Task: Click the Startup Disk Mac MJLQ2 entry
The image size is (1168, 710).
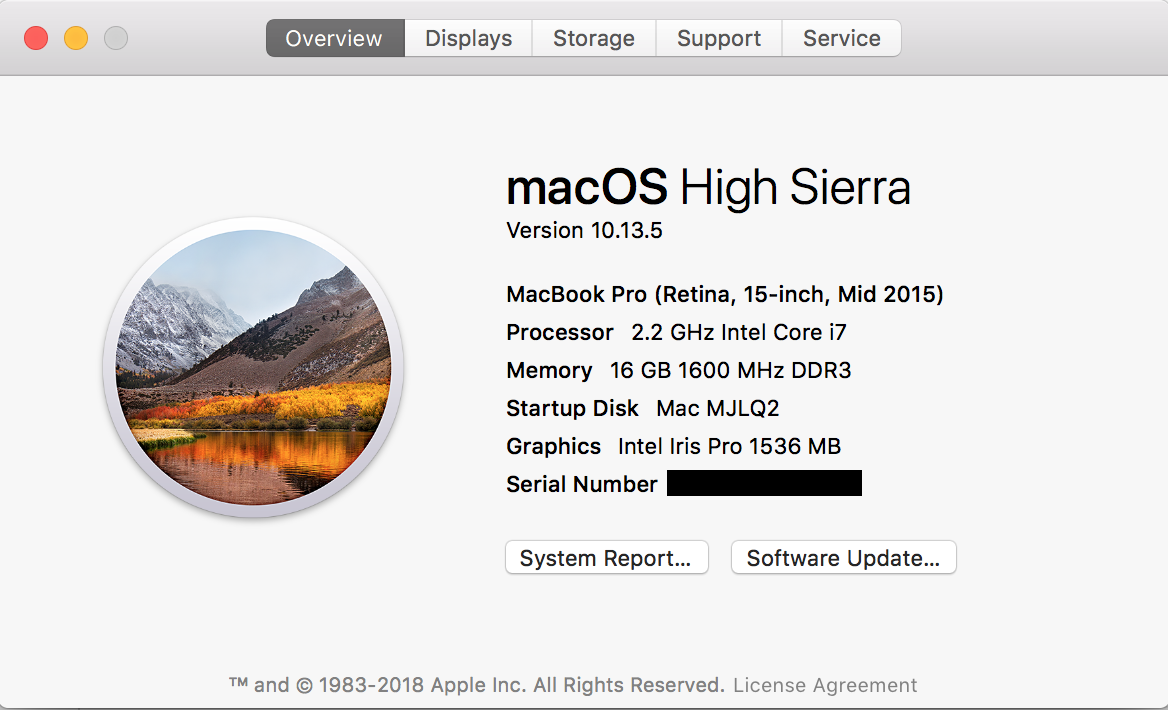Action: pos(643,409)
